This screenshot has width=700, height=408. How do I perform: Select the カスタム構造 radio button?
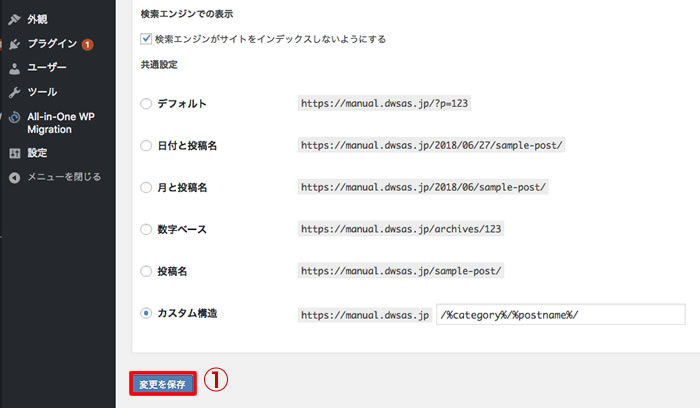coord(147,313)
